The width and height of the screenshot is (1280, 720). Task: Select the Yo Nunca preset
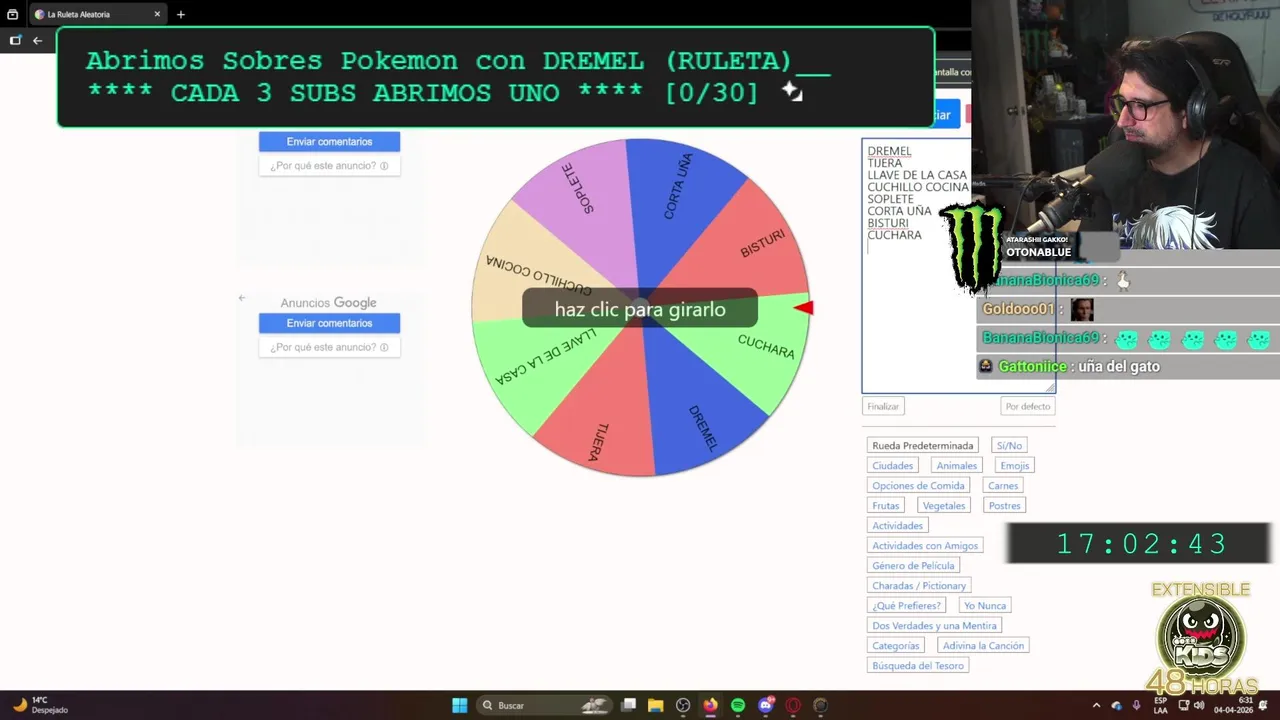coord(985,606)
